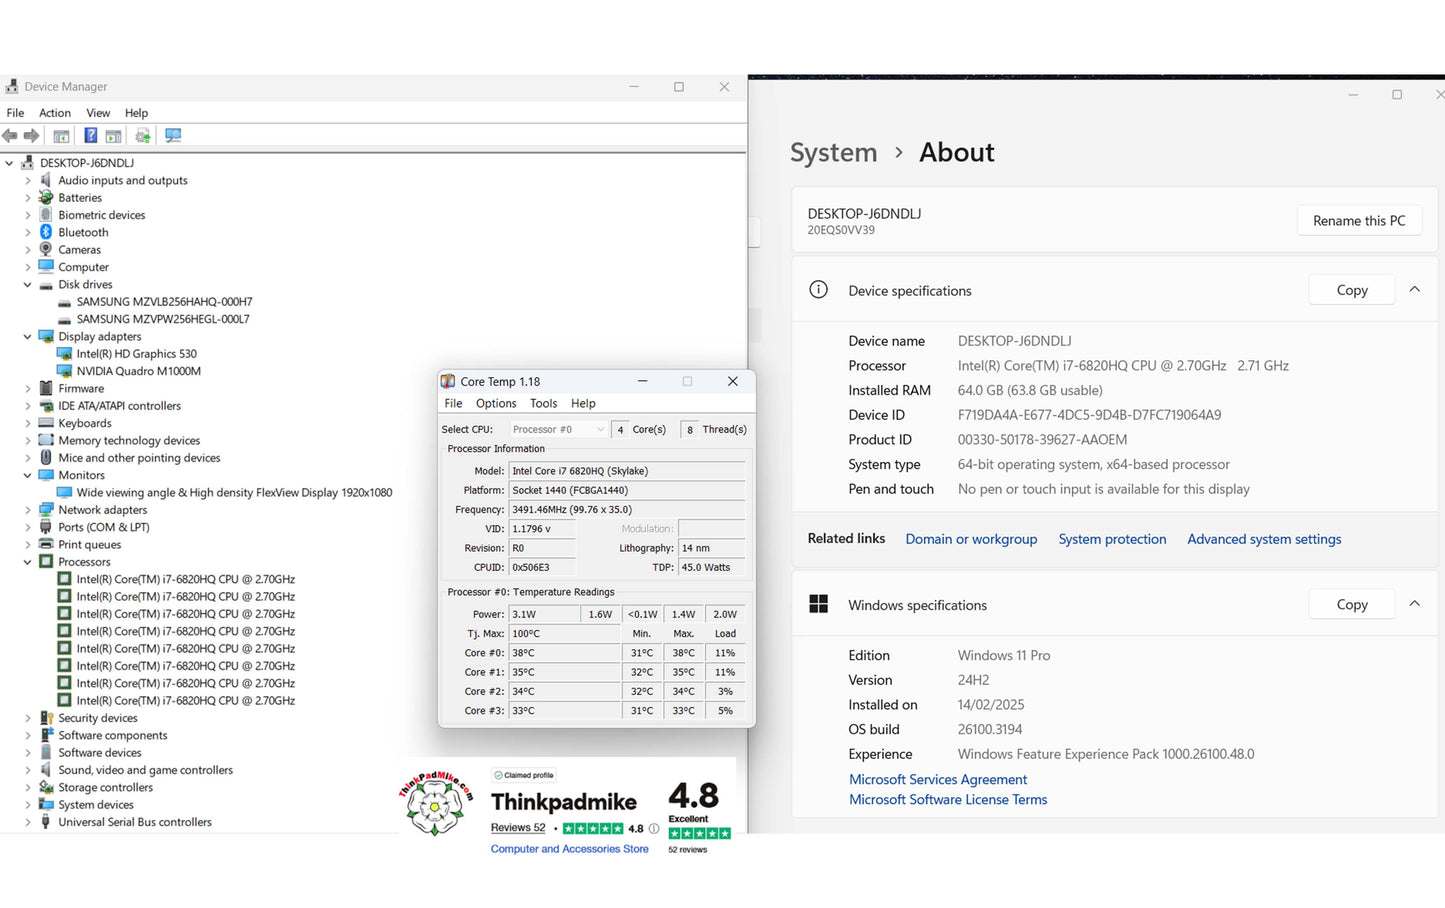Click the Computer and Accessories Store link

569,849
